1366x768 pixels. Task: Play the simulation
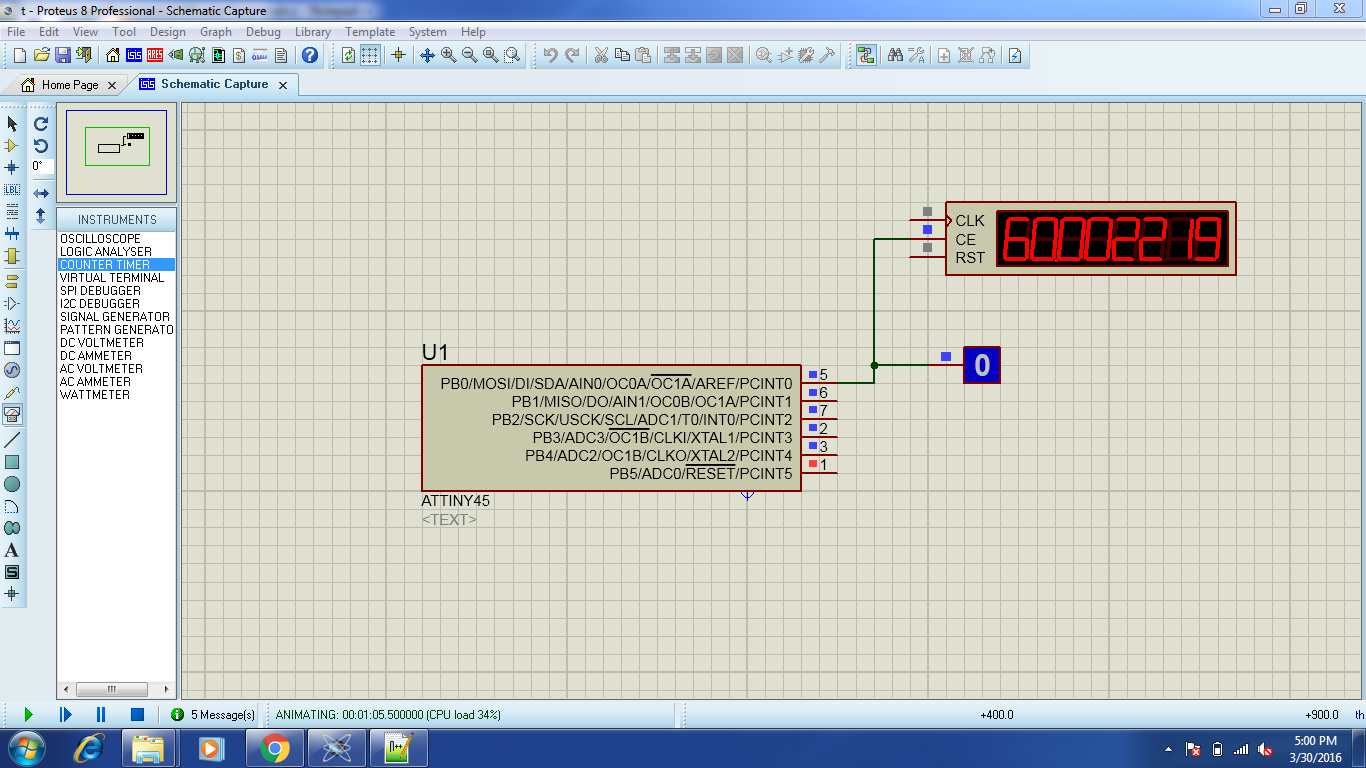click(28, 714)
